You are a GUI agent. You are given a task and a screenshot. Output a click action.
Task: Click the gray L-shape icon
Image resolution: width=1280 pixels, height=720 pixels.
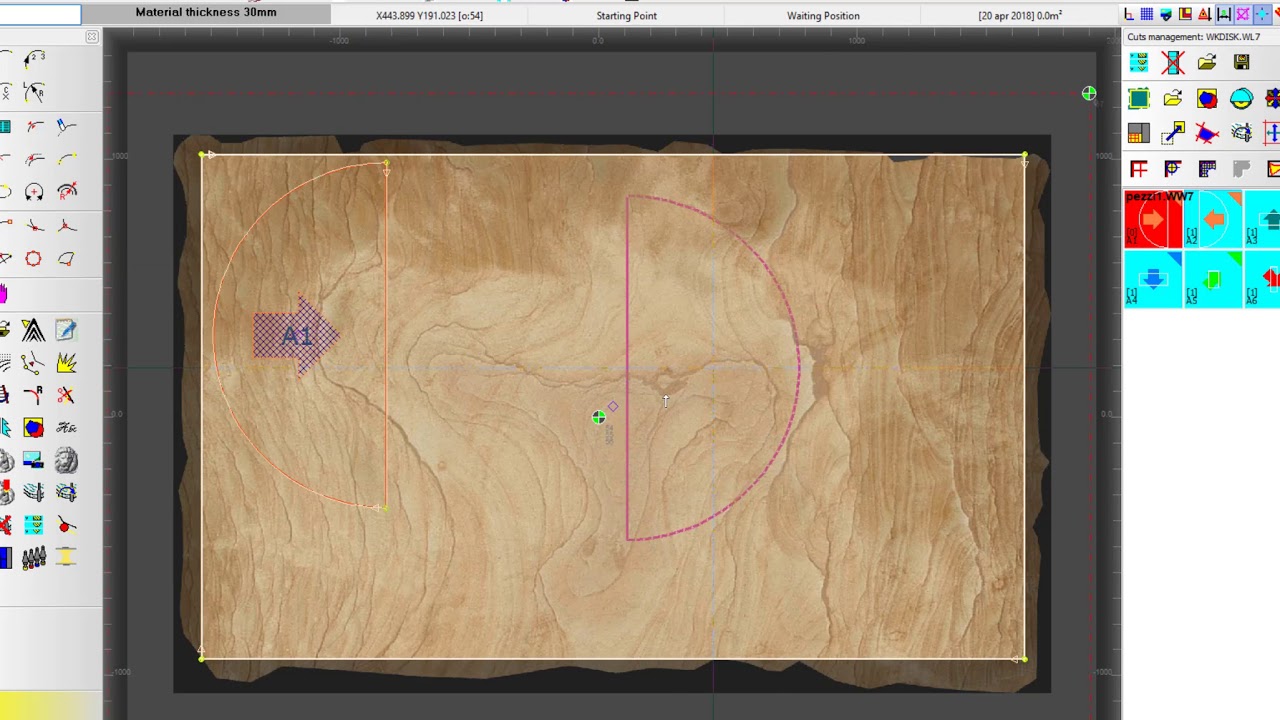pyautogui.click(x=1241, y=169)
